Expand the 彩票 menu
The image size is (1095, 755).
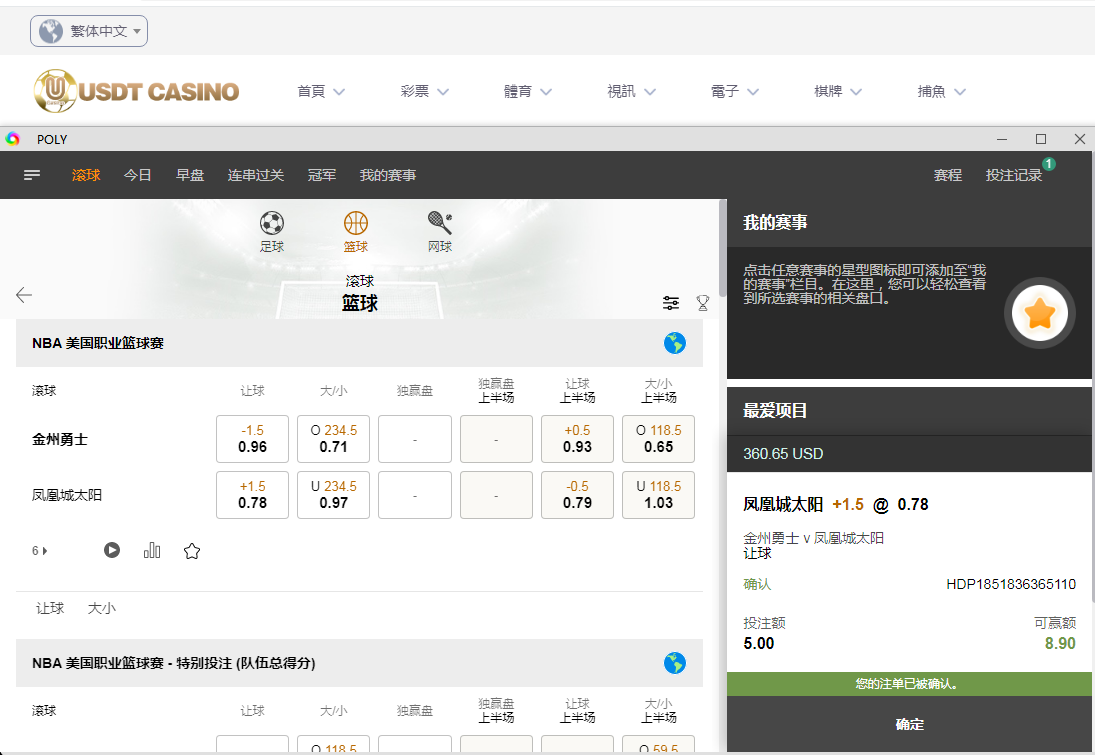click(425, 91)
